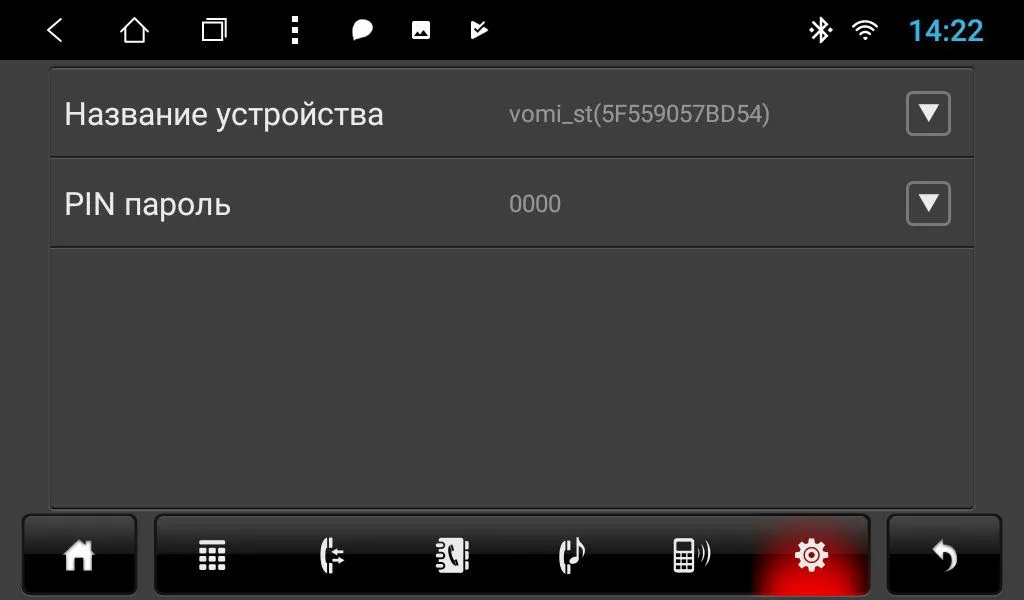Open recent apps overview icon
The width and height of the screenshot is (1024, 600).
(x=214, y=30)
